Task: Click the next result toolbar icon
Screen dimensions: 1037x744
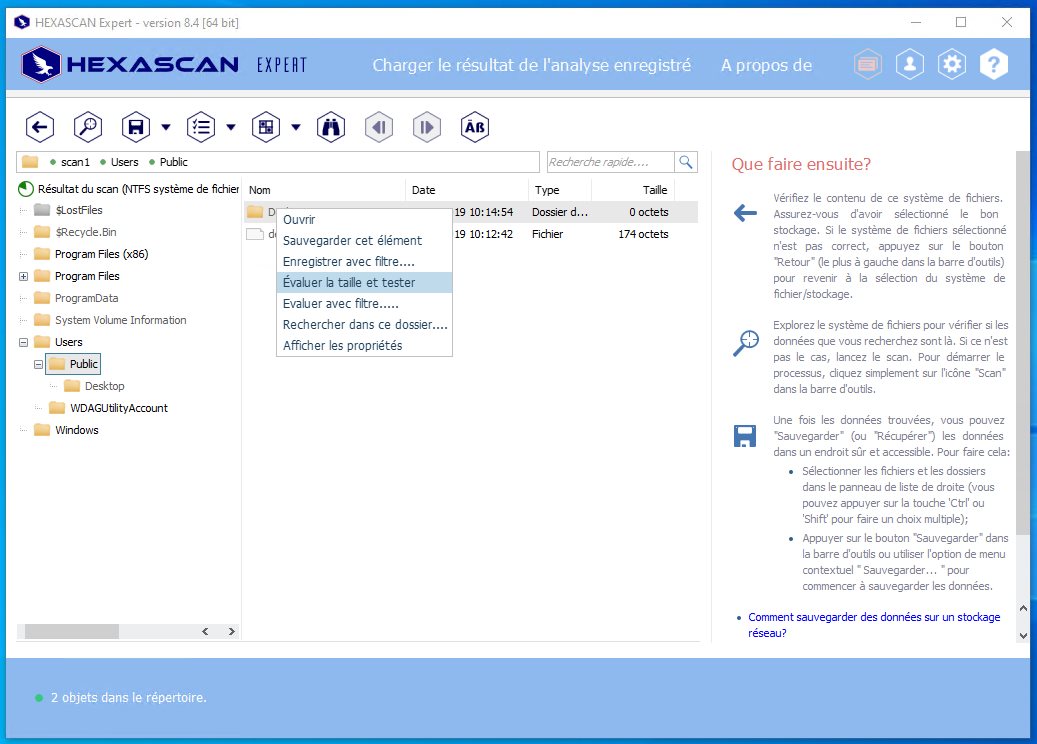Action: (427, 127)
